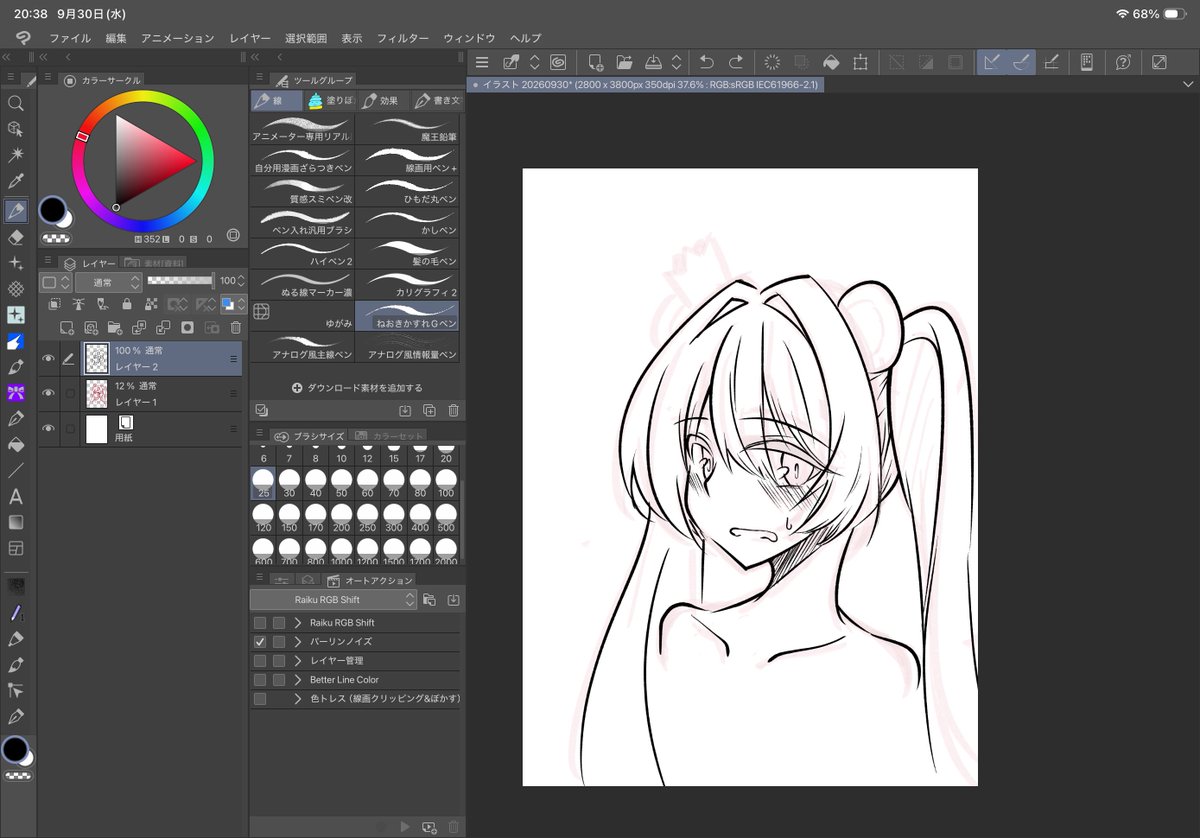
Task: Select the gradient tool
Action: (15, 522)
